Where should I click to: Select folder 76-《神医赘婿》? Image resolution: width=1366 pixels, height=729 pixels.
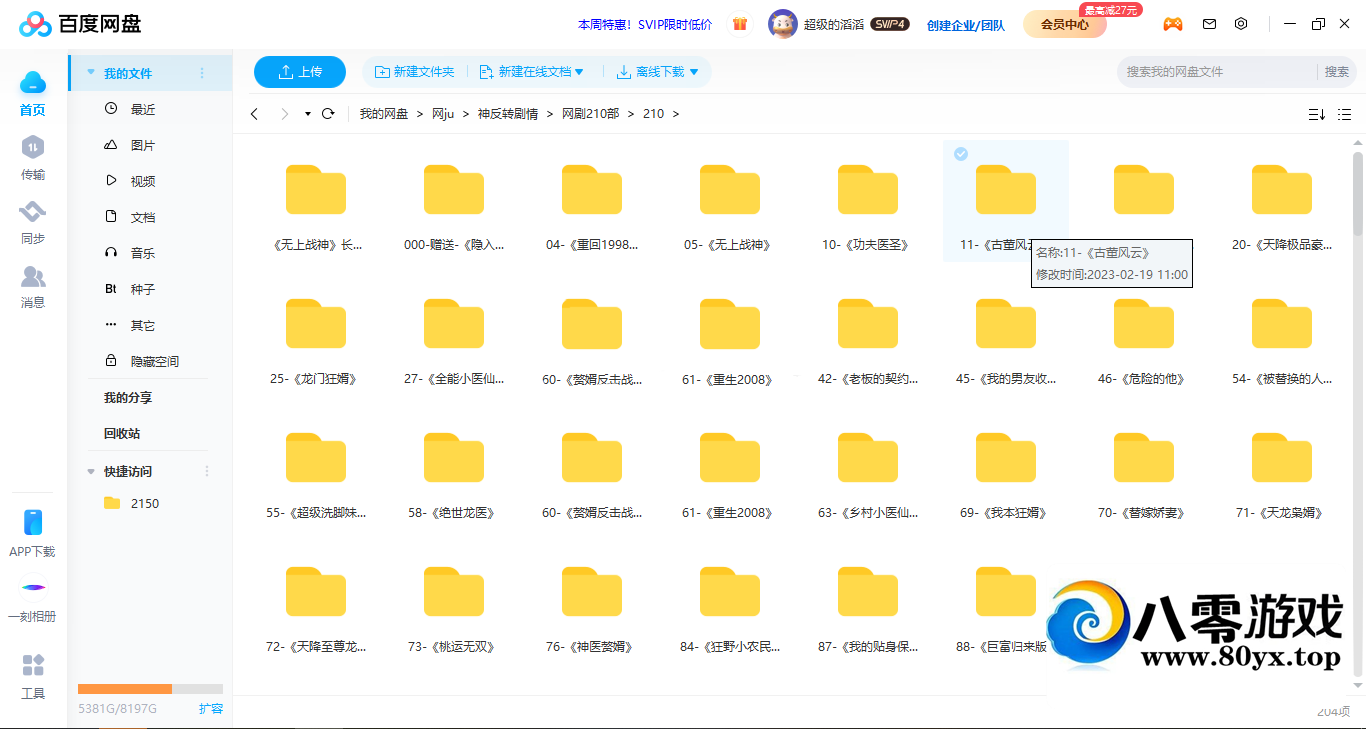591,606
